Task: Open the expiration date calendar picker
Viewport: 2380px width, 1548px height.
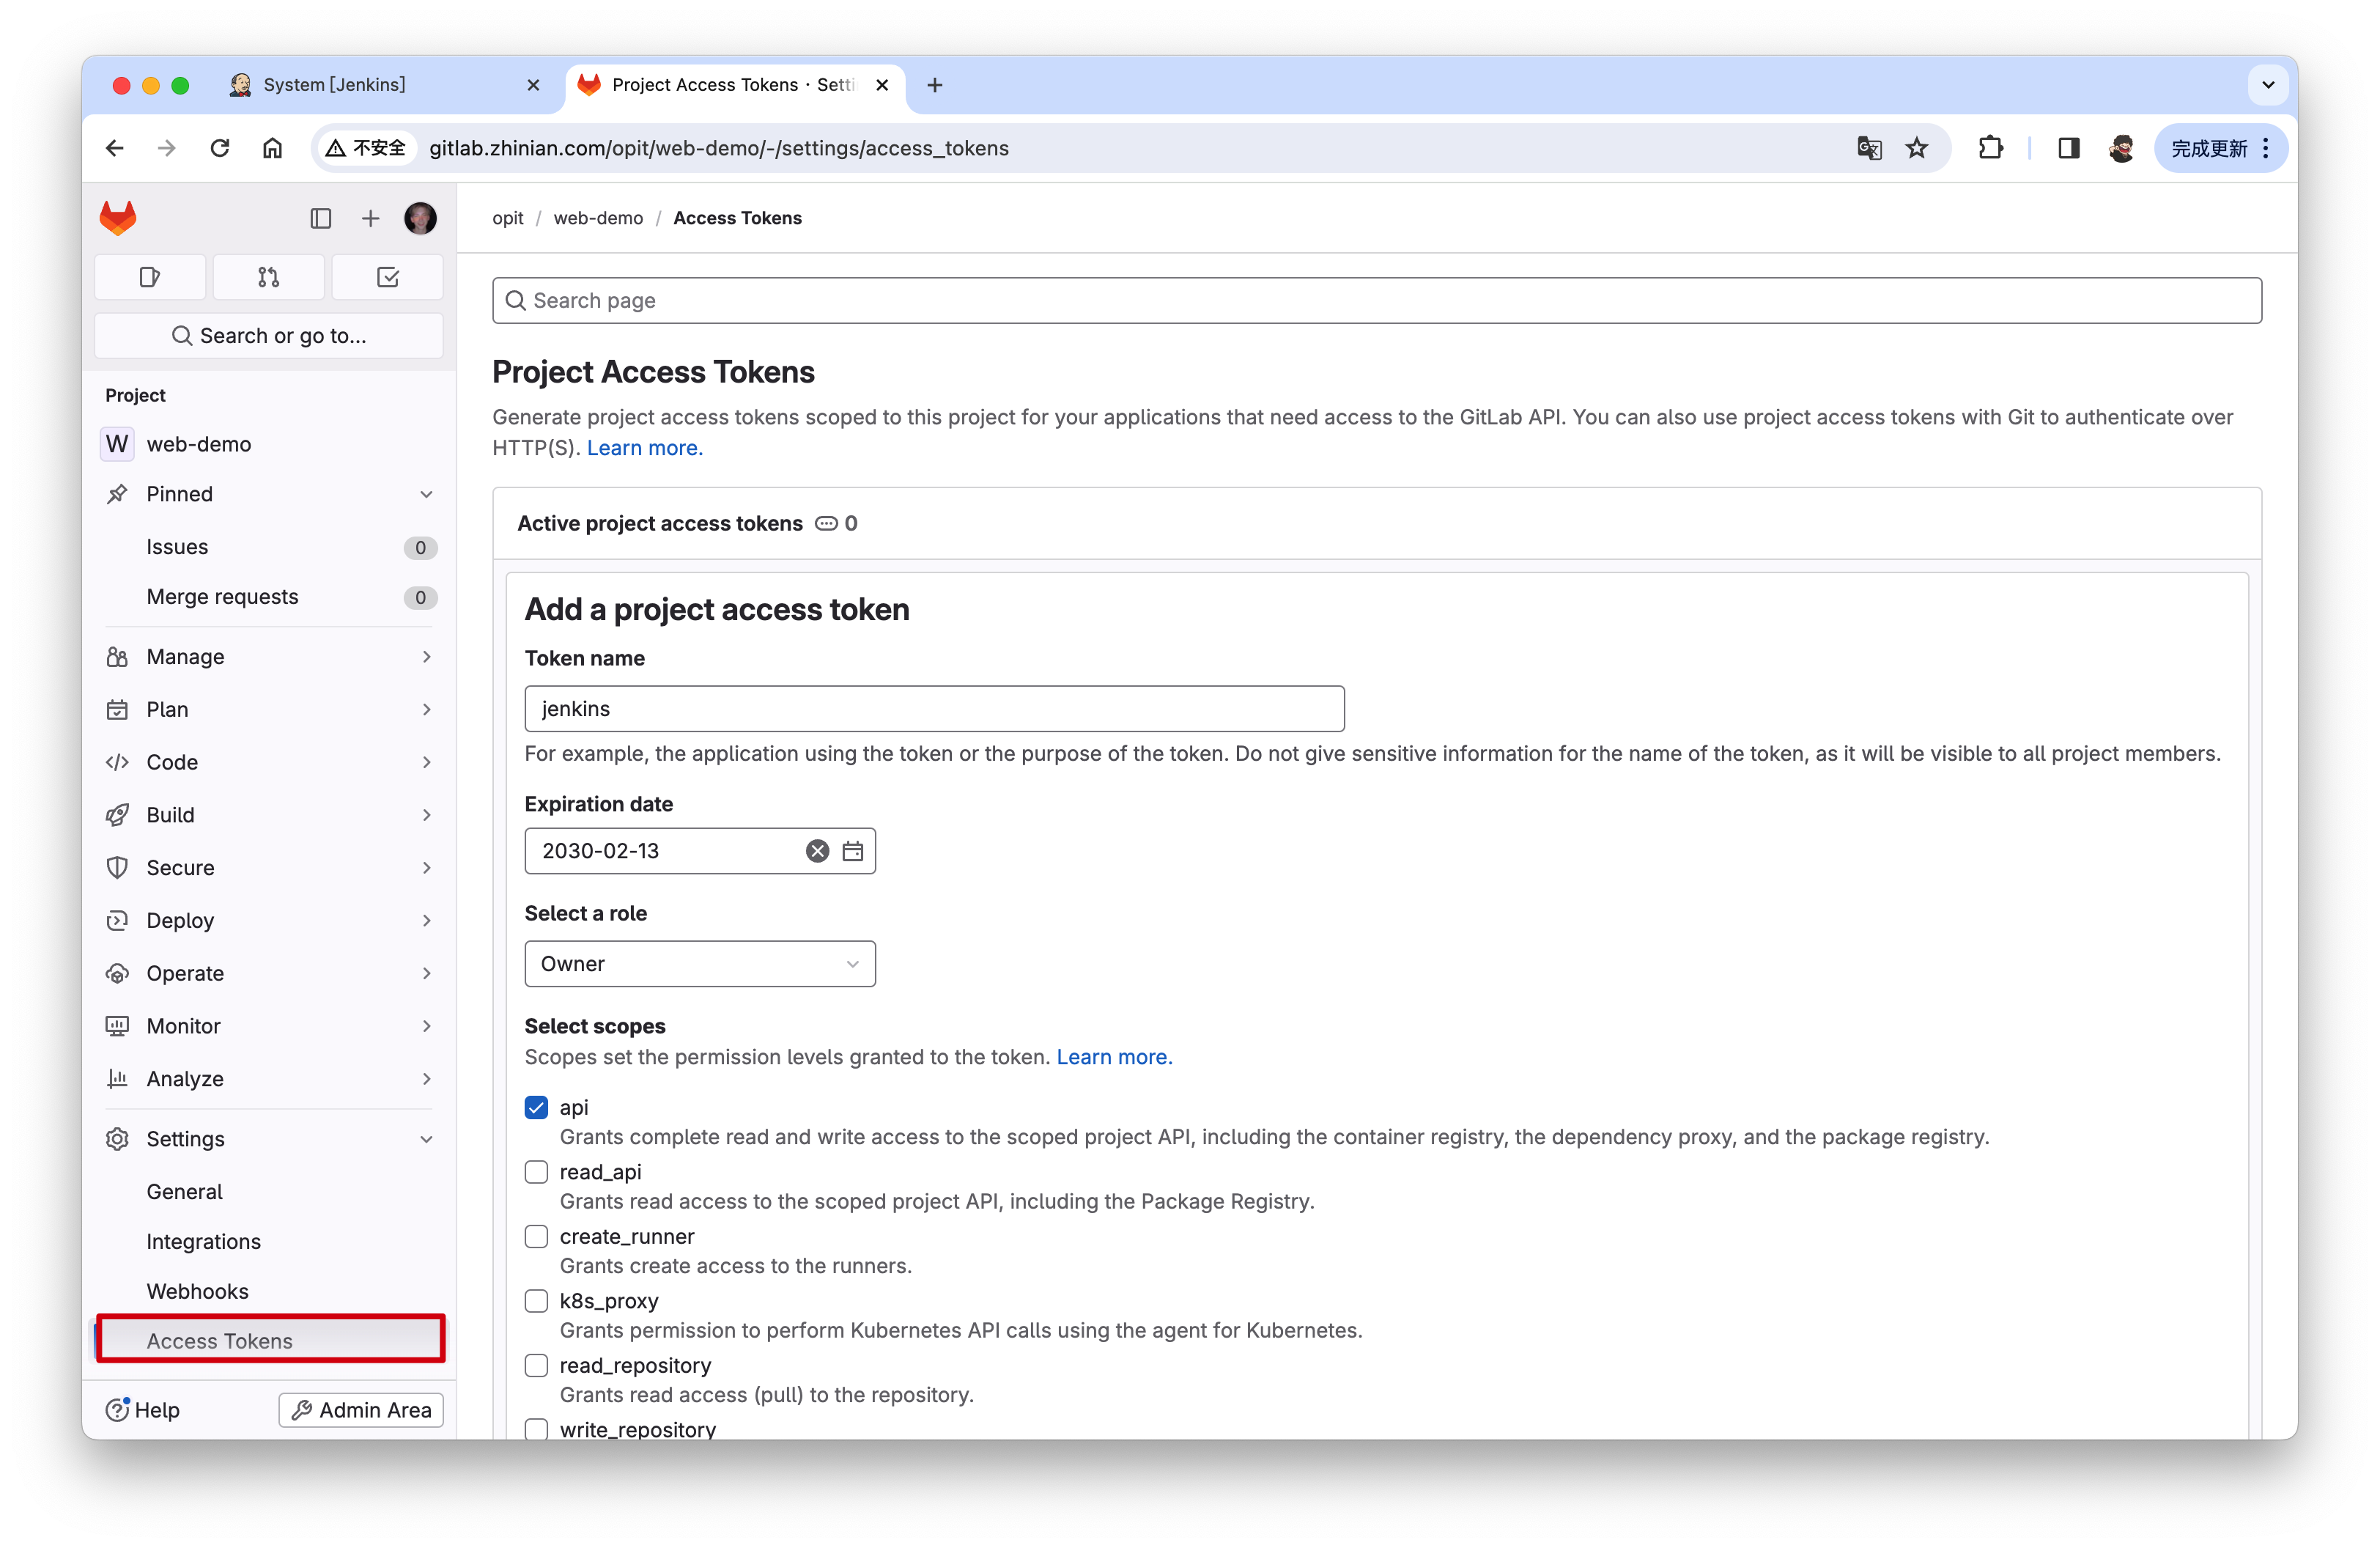Action: click(852, 851)
